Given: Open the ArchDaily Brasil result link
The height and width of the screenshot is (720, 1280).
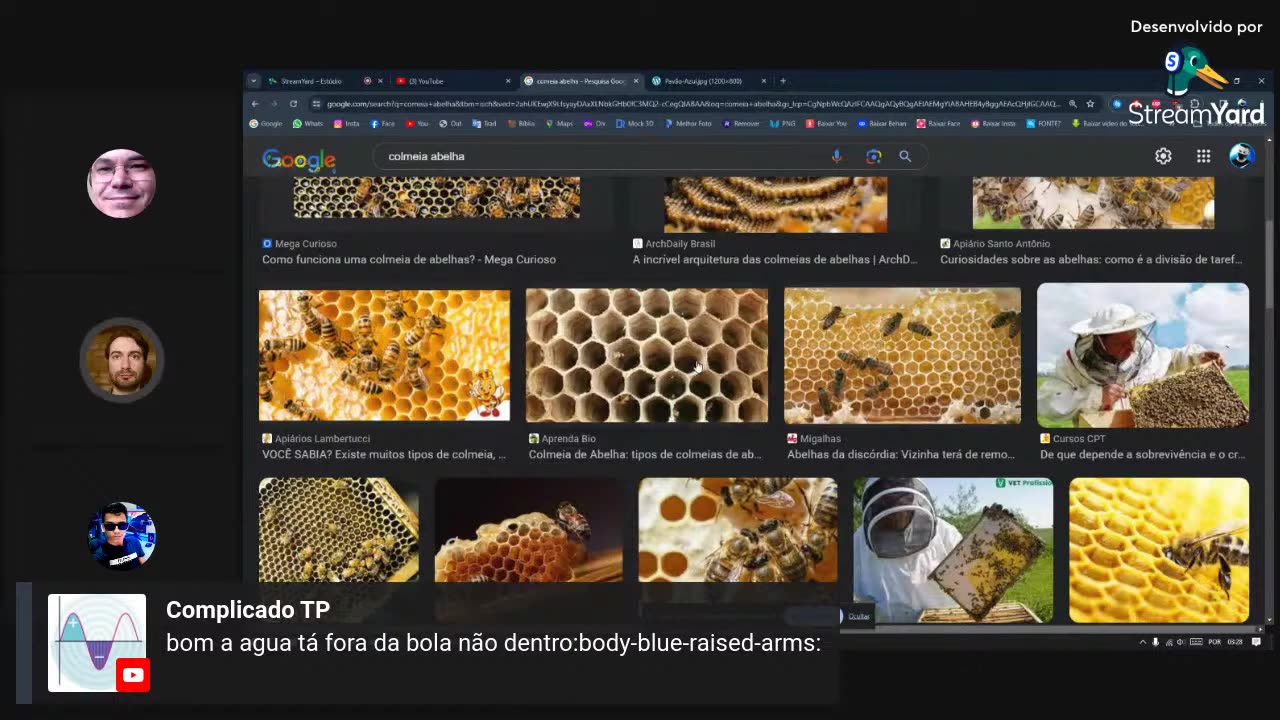Looking at the screenshot, I should pyautogui.click(x=775, y=259).
